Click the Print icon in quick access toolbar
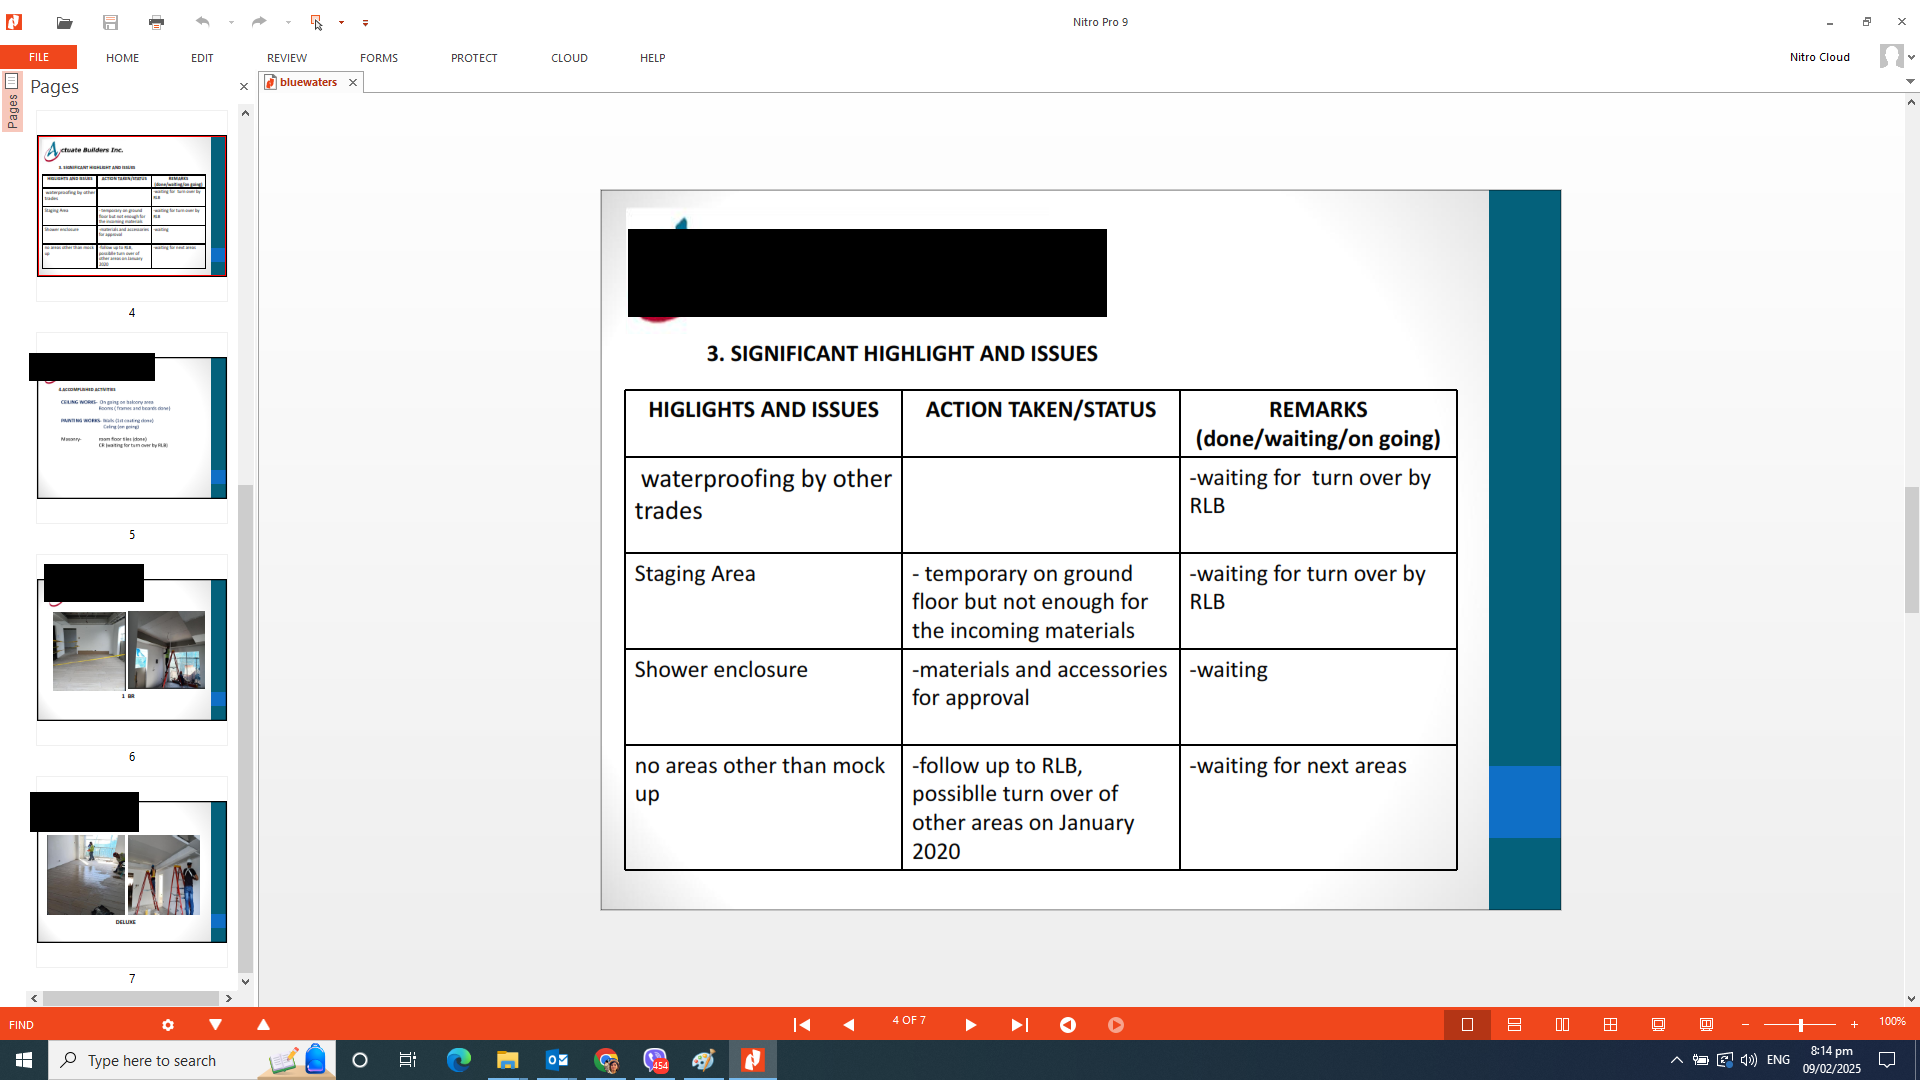The height and width of the screenshot is (1080, 1920). coord(156,22)
